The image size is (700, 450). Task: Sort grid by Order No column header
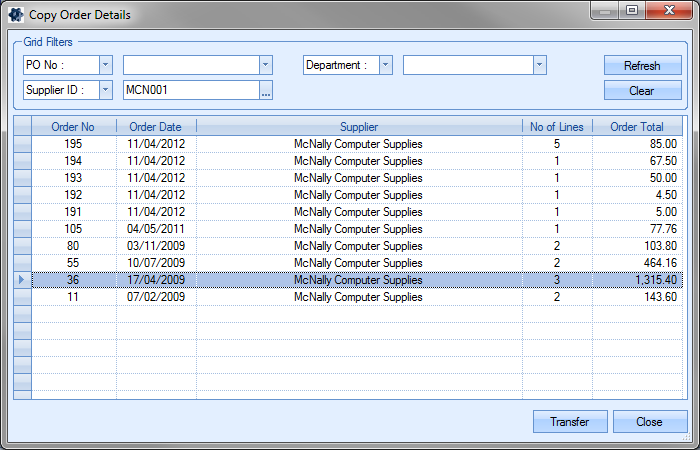point(73,127)
